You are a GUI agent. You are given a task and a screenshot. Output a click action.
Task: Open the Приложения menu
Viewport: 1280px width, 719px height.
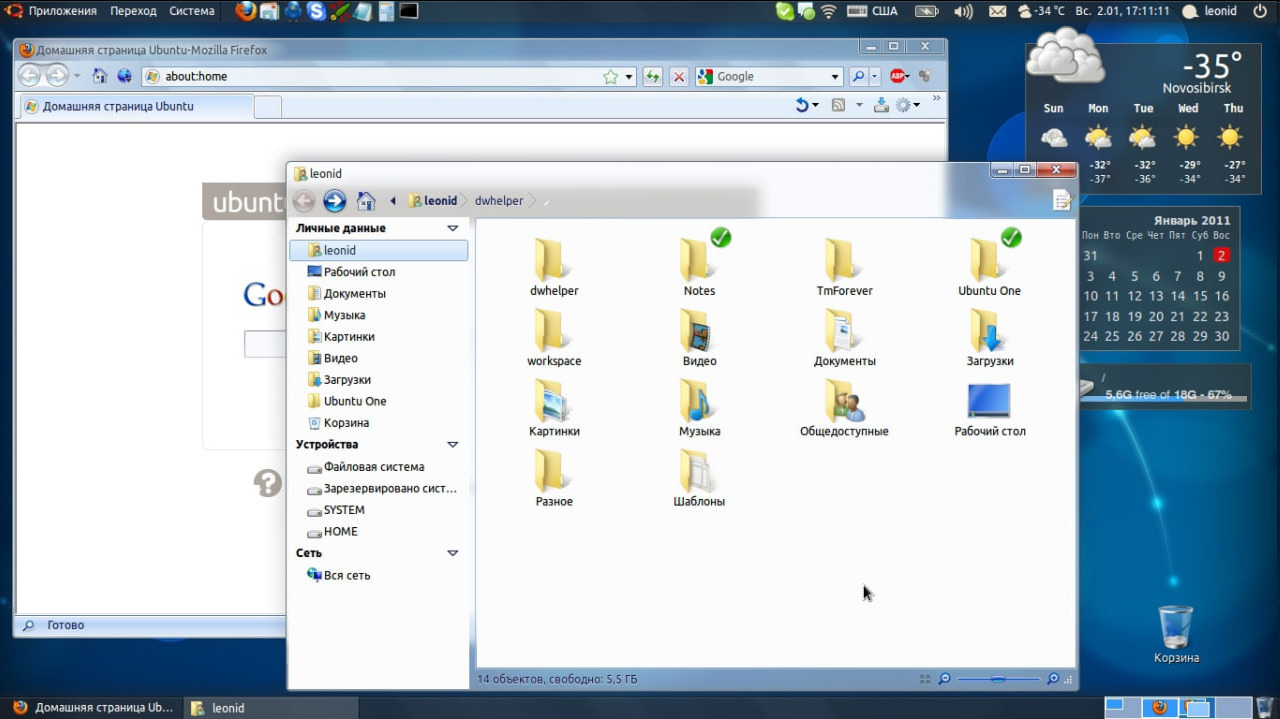point(62,11)
